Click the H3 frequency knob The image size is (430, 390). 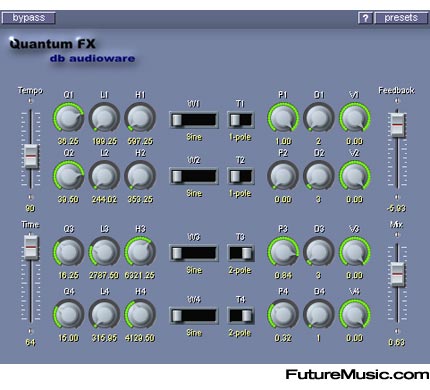(x=140, y=252)
